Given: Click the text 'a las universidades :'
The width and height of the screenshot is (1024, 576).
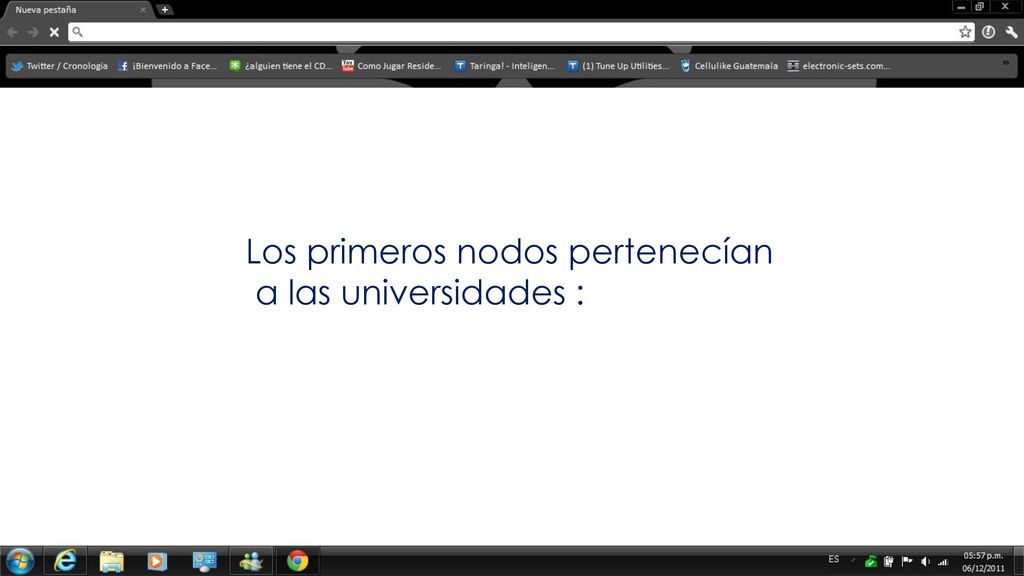Looking at the screenshot, I should 420,293.
